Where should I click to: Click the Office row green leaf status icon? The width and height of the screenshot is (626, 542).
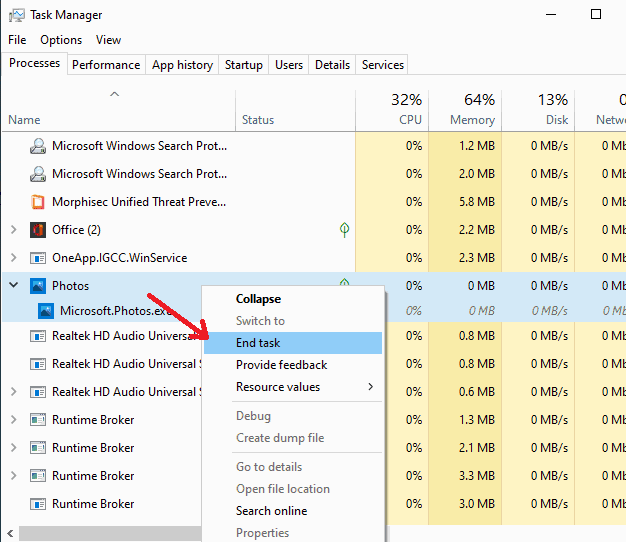point(345,229)
